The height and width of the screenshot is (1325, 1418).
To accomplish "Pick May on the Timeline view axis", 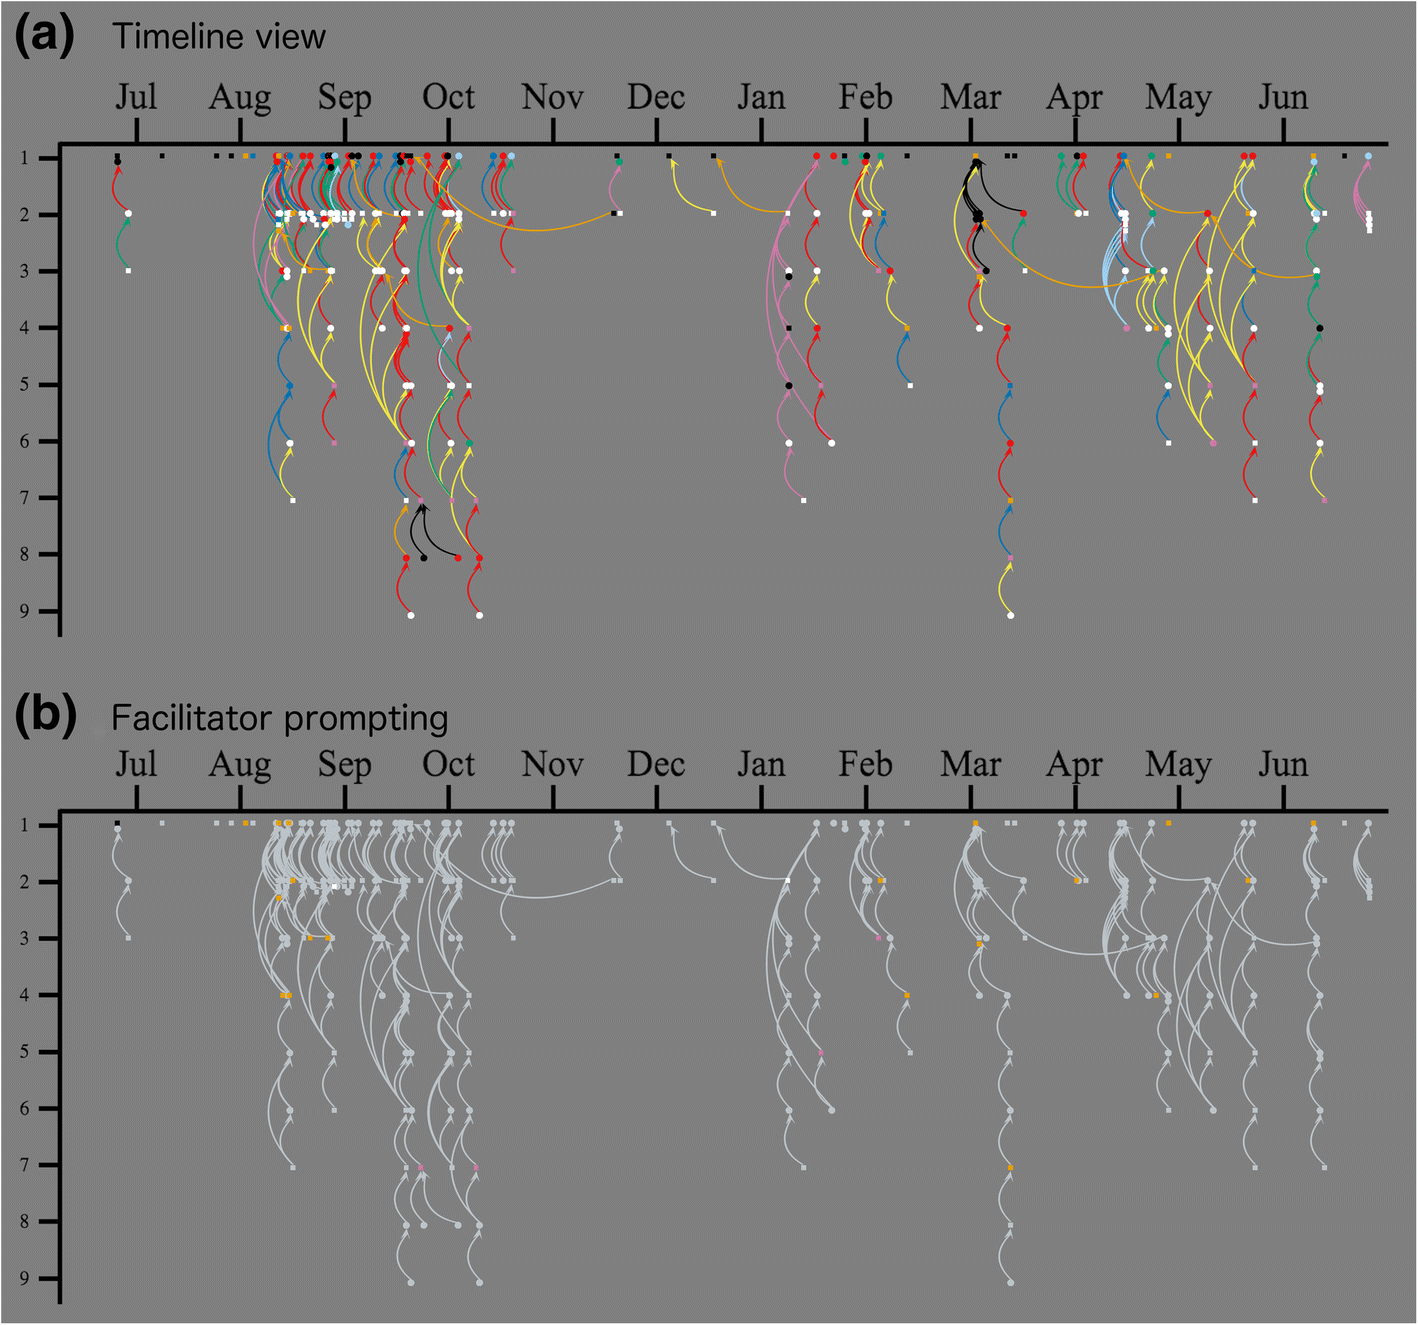I will coord(1178,99).
